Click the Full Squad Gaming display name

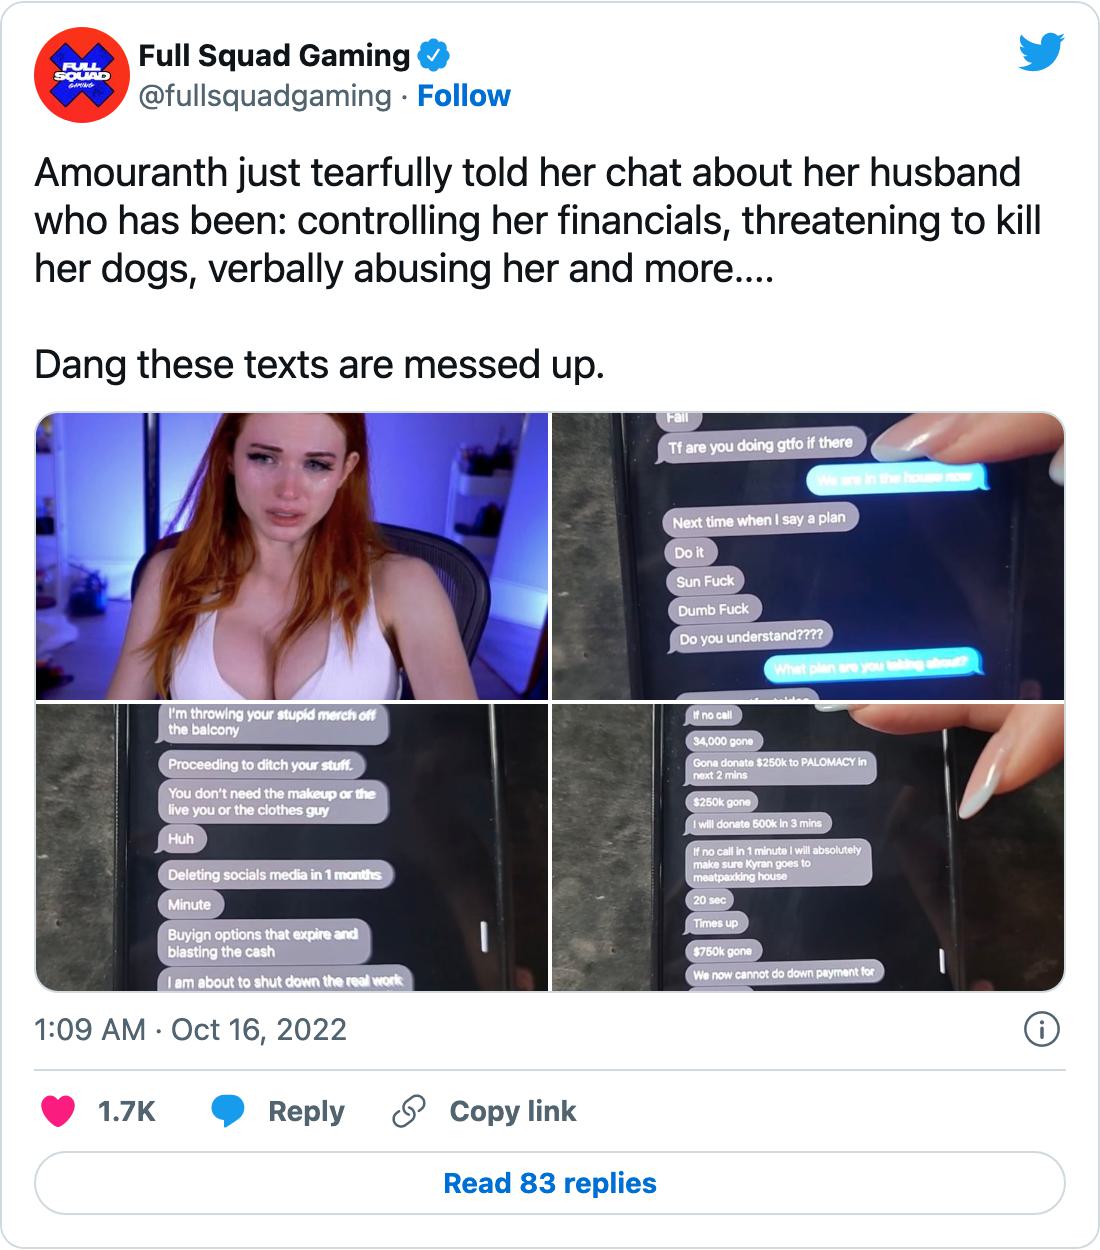(274, 56)
